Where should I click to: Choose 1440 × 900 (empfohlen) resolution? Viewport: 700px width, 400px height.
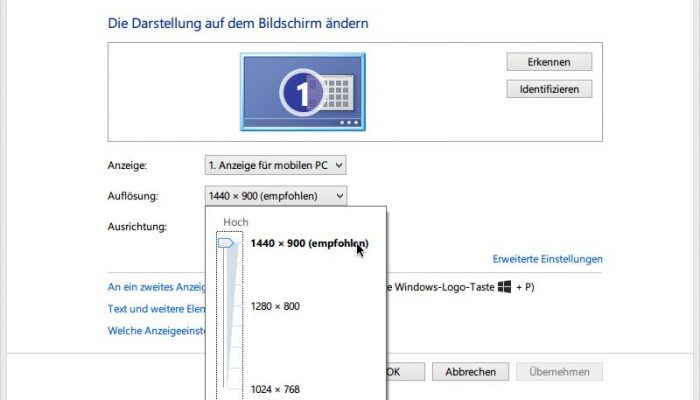click(309, 243)
